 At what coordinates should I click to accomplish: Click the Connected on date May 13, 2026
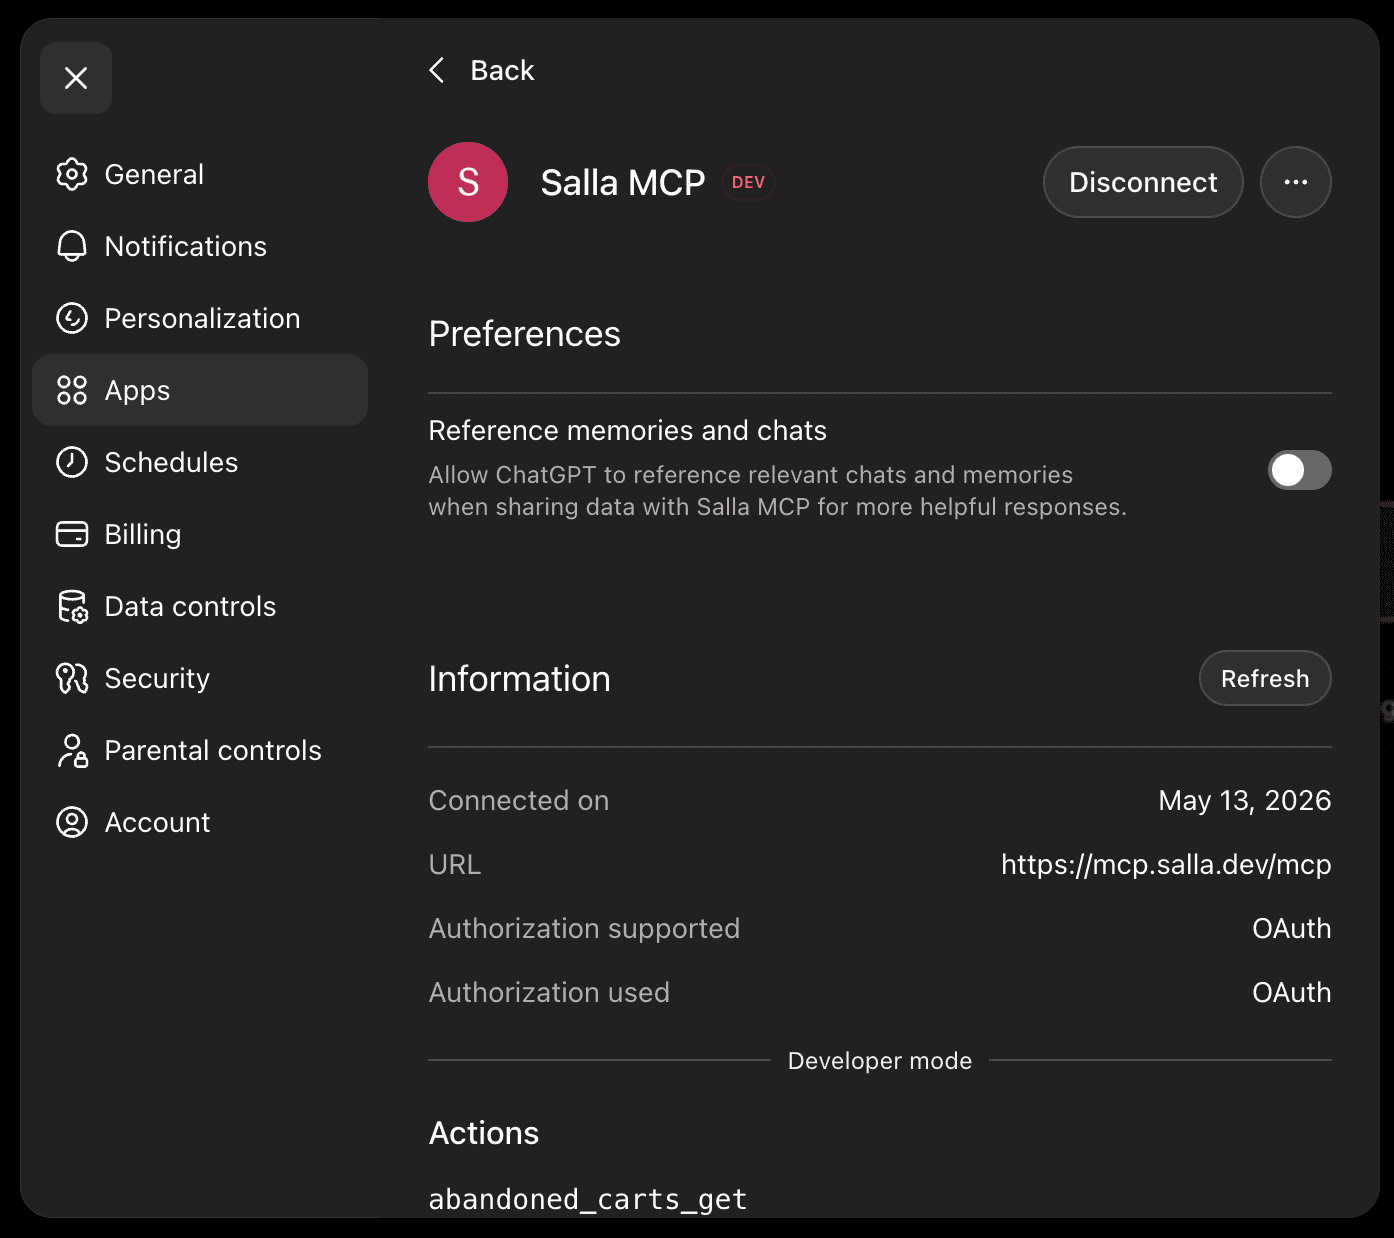coord(1245,800)
